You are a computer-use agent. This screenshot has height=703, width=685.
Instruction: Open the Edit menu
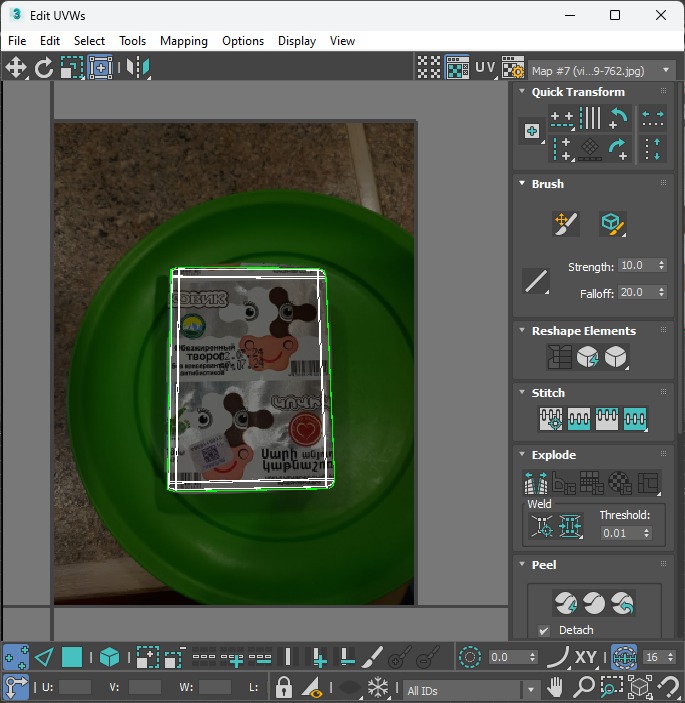coord(50,41)
